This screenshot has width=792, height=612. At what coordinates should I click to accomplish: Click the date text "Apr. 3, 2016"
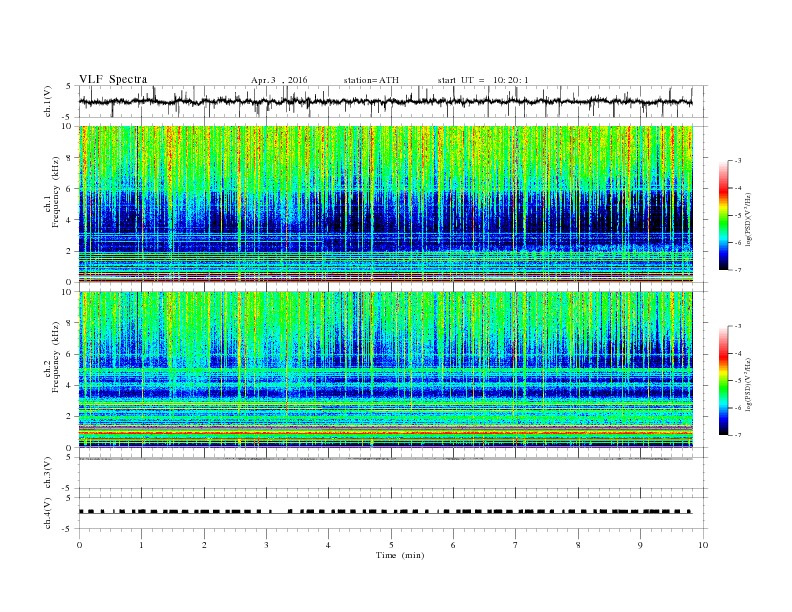279,80
